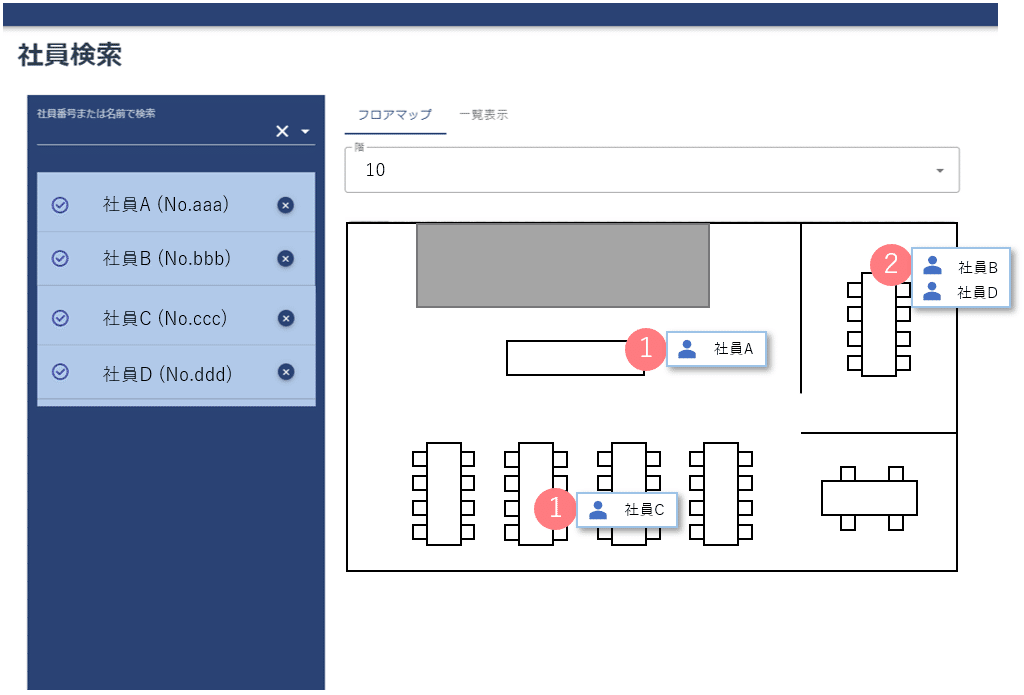Screen dimensions: 1024x695
Task: Click the red '1' marker beside 社員C
Action: (x=556, y=509)
